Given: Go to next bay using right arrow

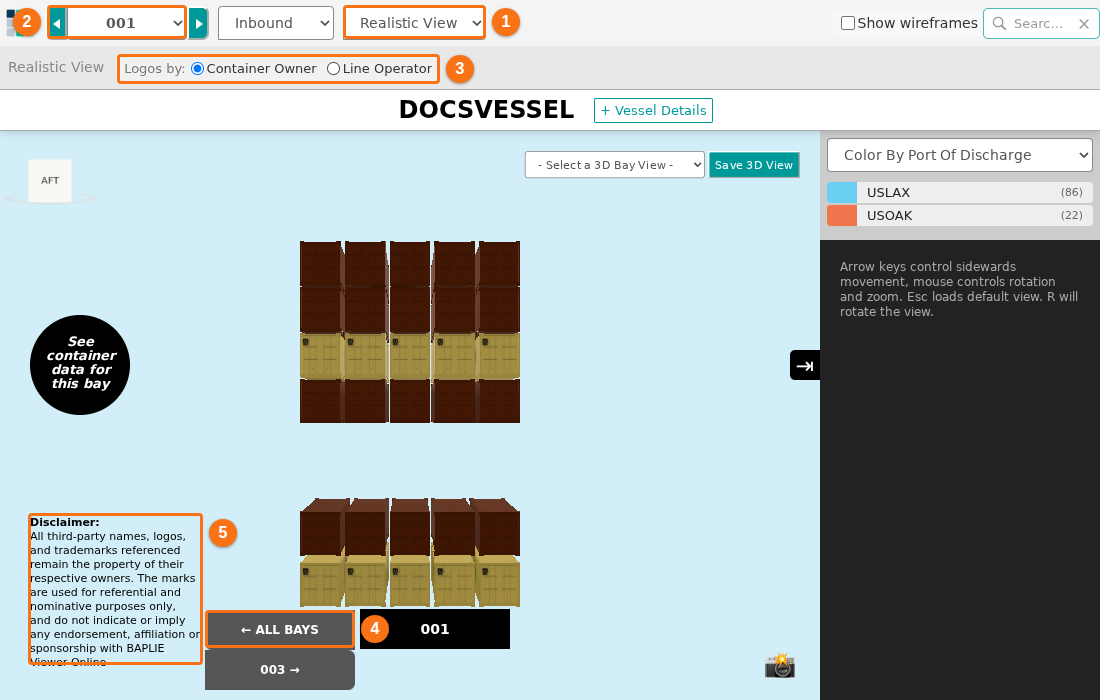Looking at the screenshot, I should (x=199, y=23).
